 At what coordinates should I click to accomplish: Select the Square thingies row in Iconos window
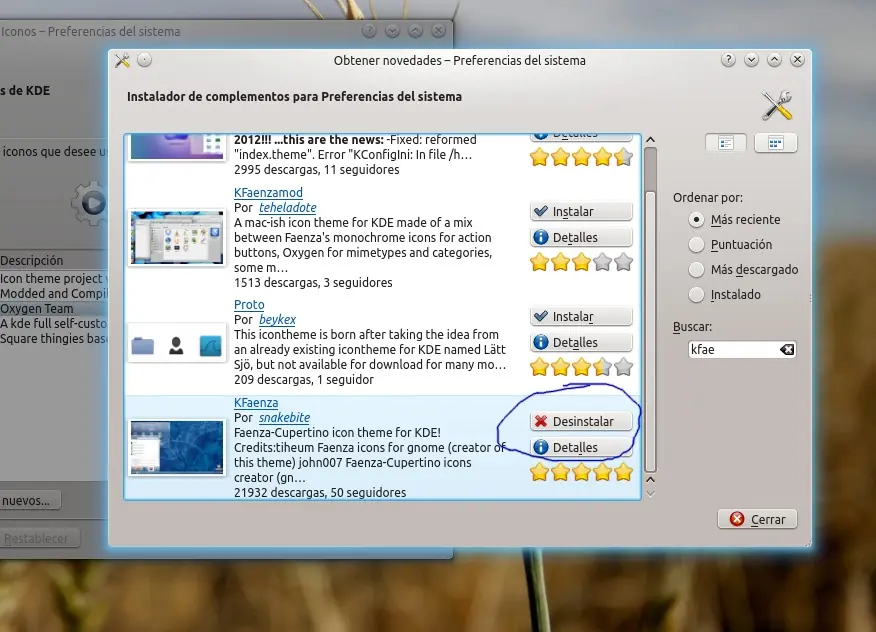54,339
